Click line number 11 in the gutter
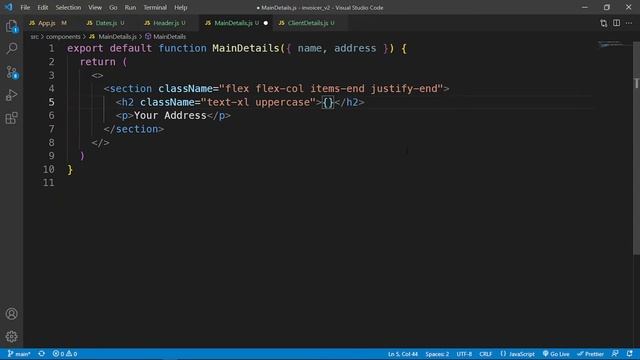The width and height of the screenshot is (640, 360). pos(49,182)
